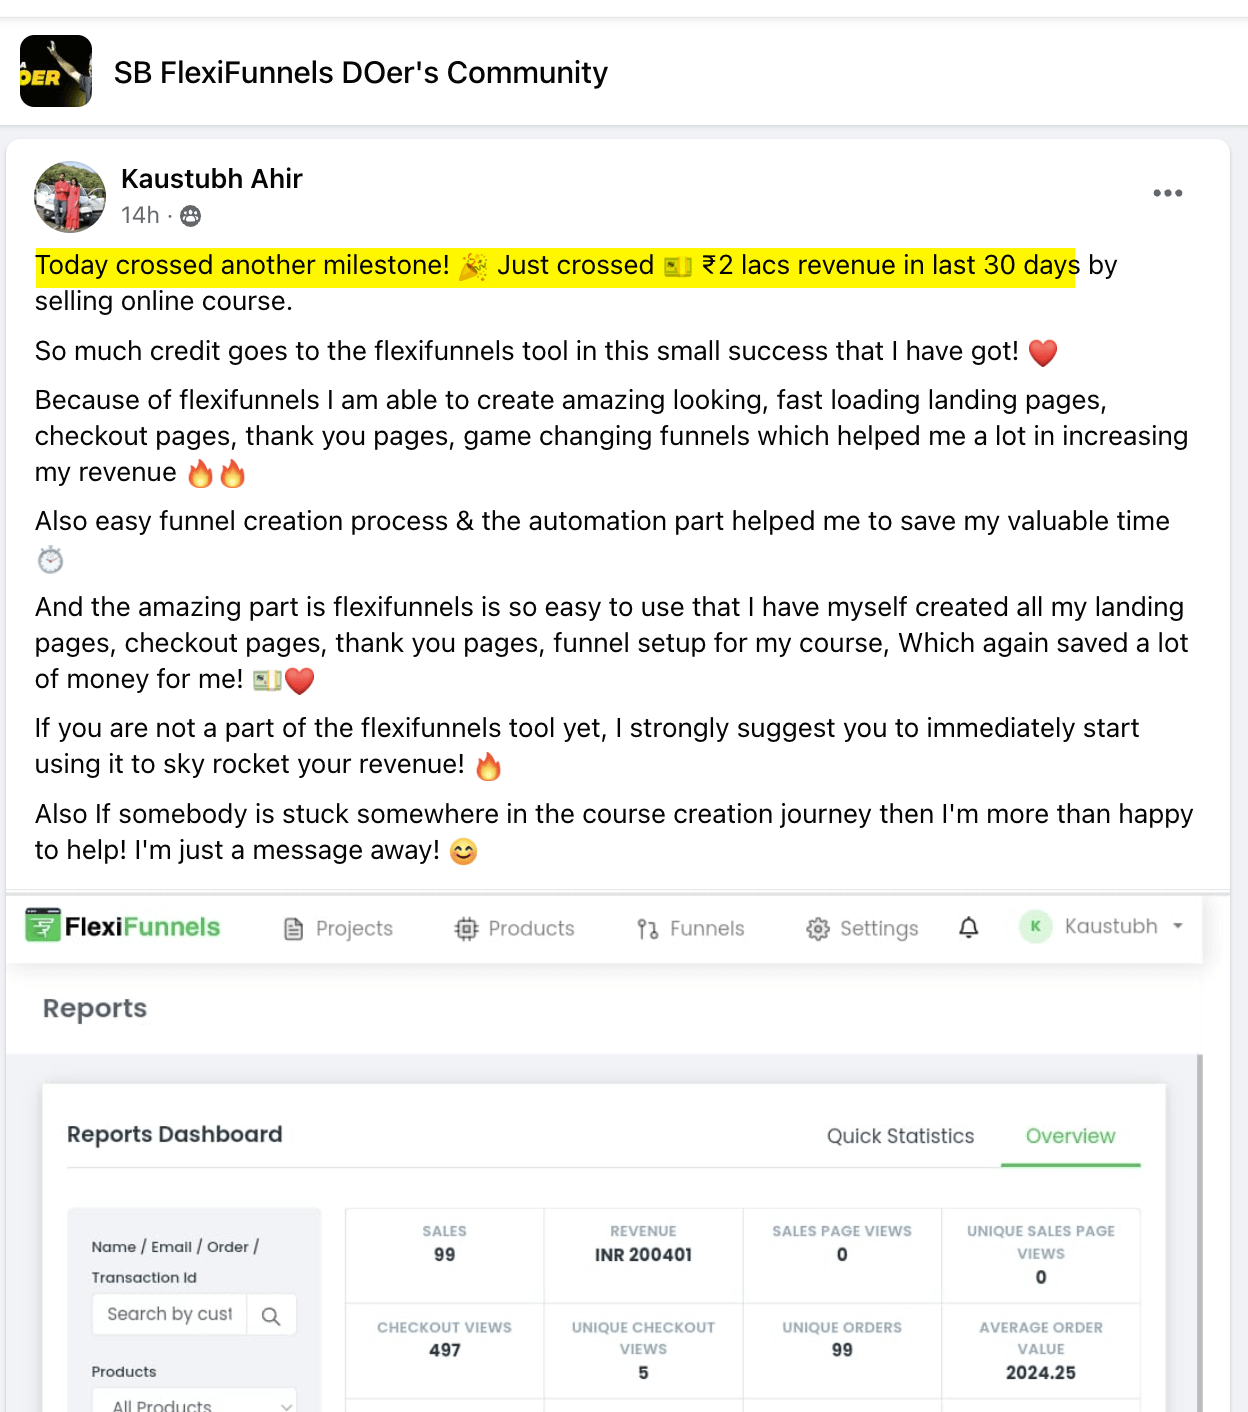Click the Search by customer input field

pos(170,1314)
